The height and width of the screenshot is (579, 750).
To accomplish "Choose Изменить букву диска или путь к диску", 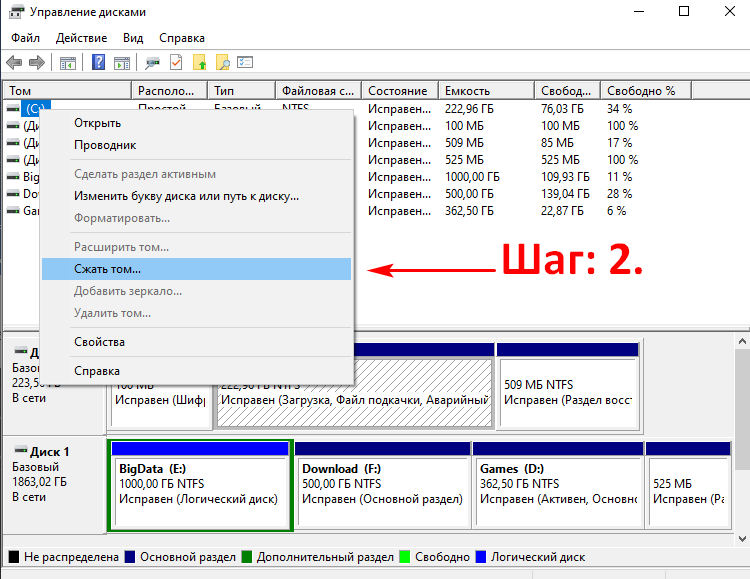I will (196, 196).
